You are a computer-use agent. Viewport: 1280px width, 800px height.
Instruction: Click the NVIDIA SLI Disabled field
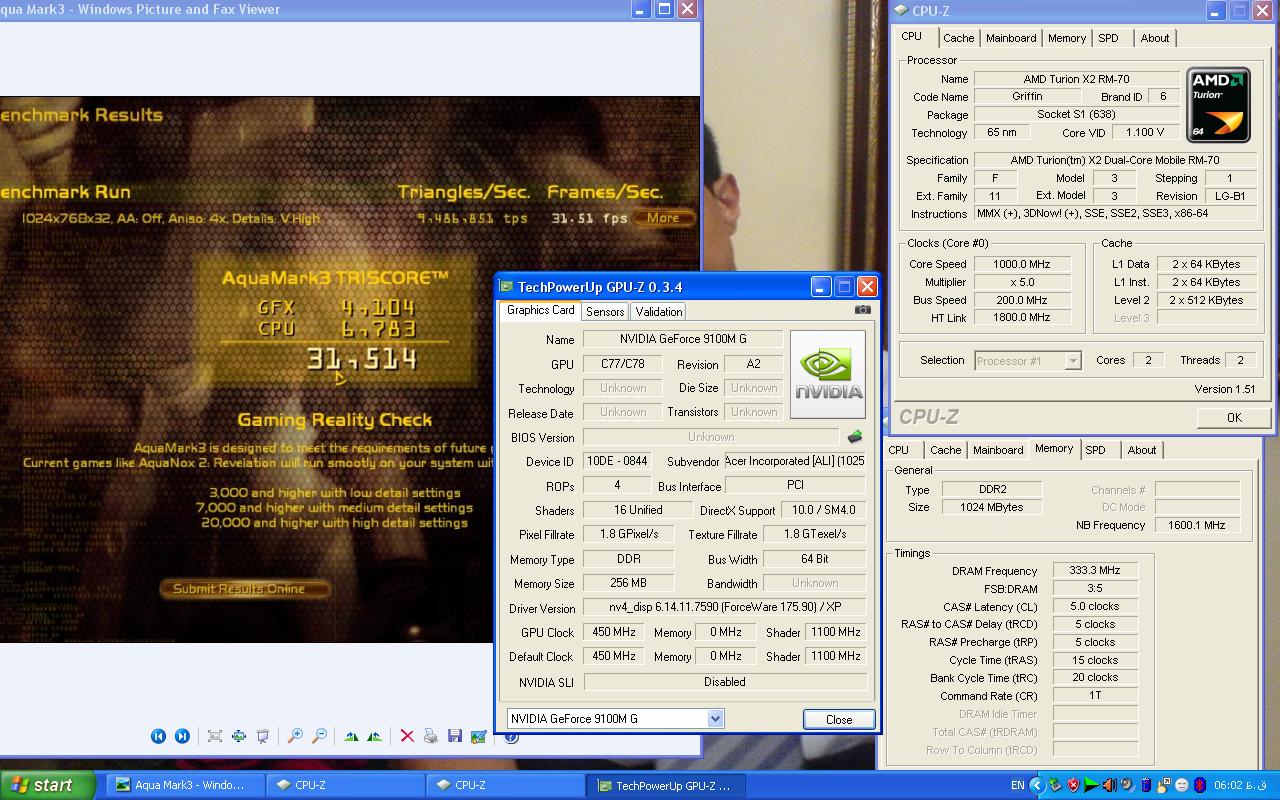[725, 682]
